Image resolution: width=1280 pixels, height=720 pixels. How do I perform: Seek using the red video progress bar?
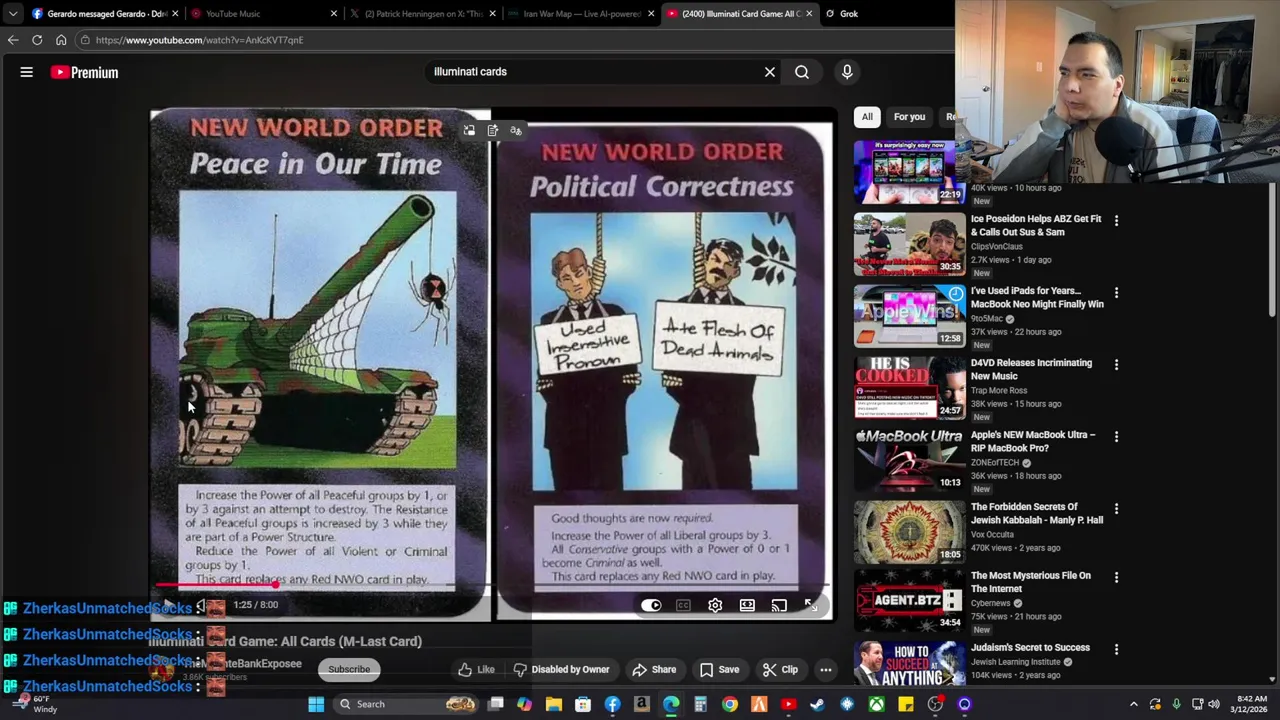[492, 586]
